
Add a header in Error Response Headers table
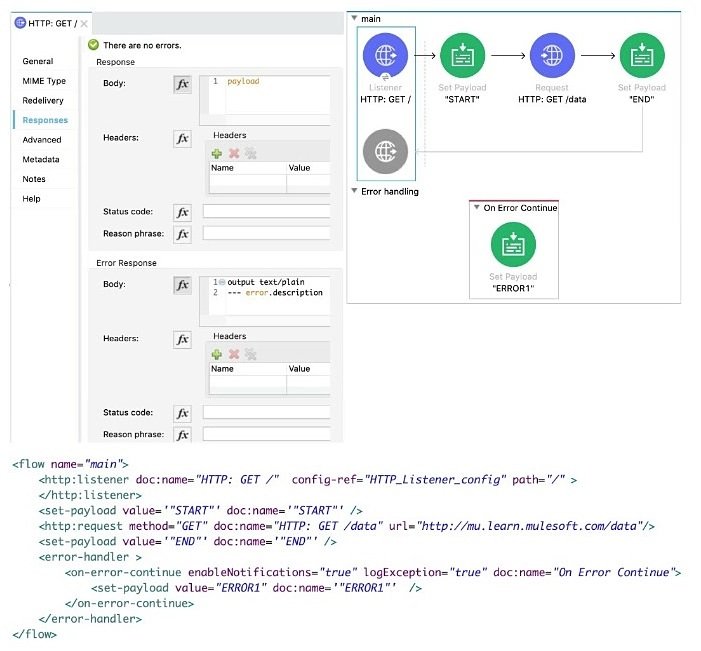point(217,354)
